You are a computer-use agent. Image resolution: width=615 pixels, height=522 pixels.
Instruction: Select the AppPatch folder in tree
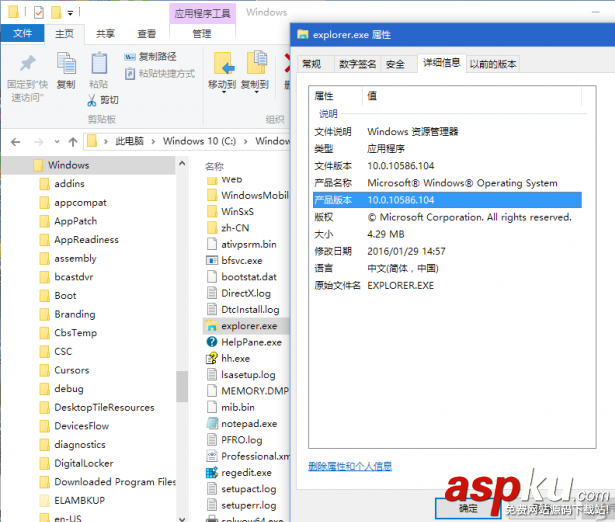click(68, 221)
